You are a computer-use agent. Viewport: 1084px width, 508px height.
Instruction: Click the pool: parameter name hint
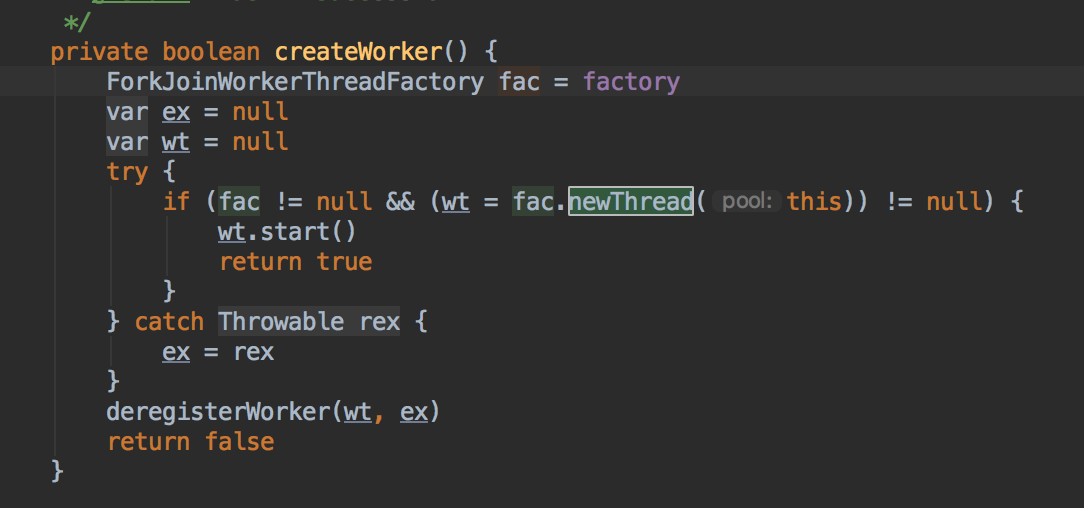coord(746,201)
